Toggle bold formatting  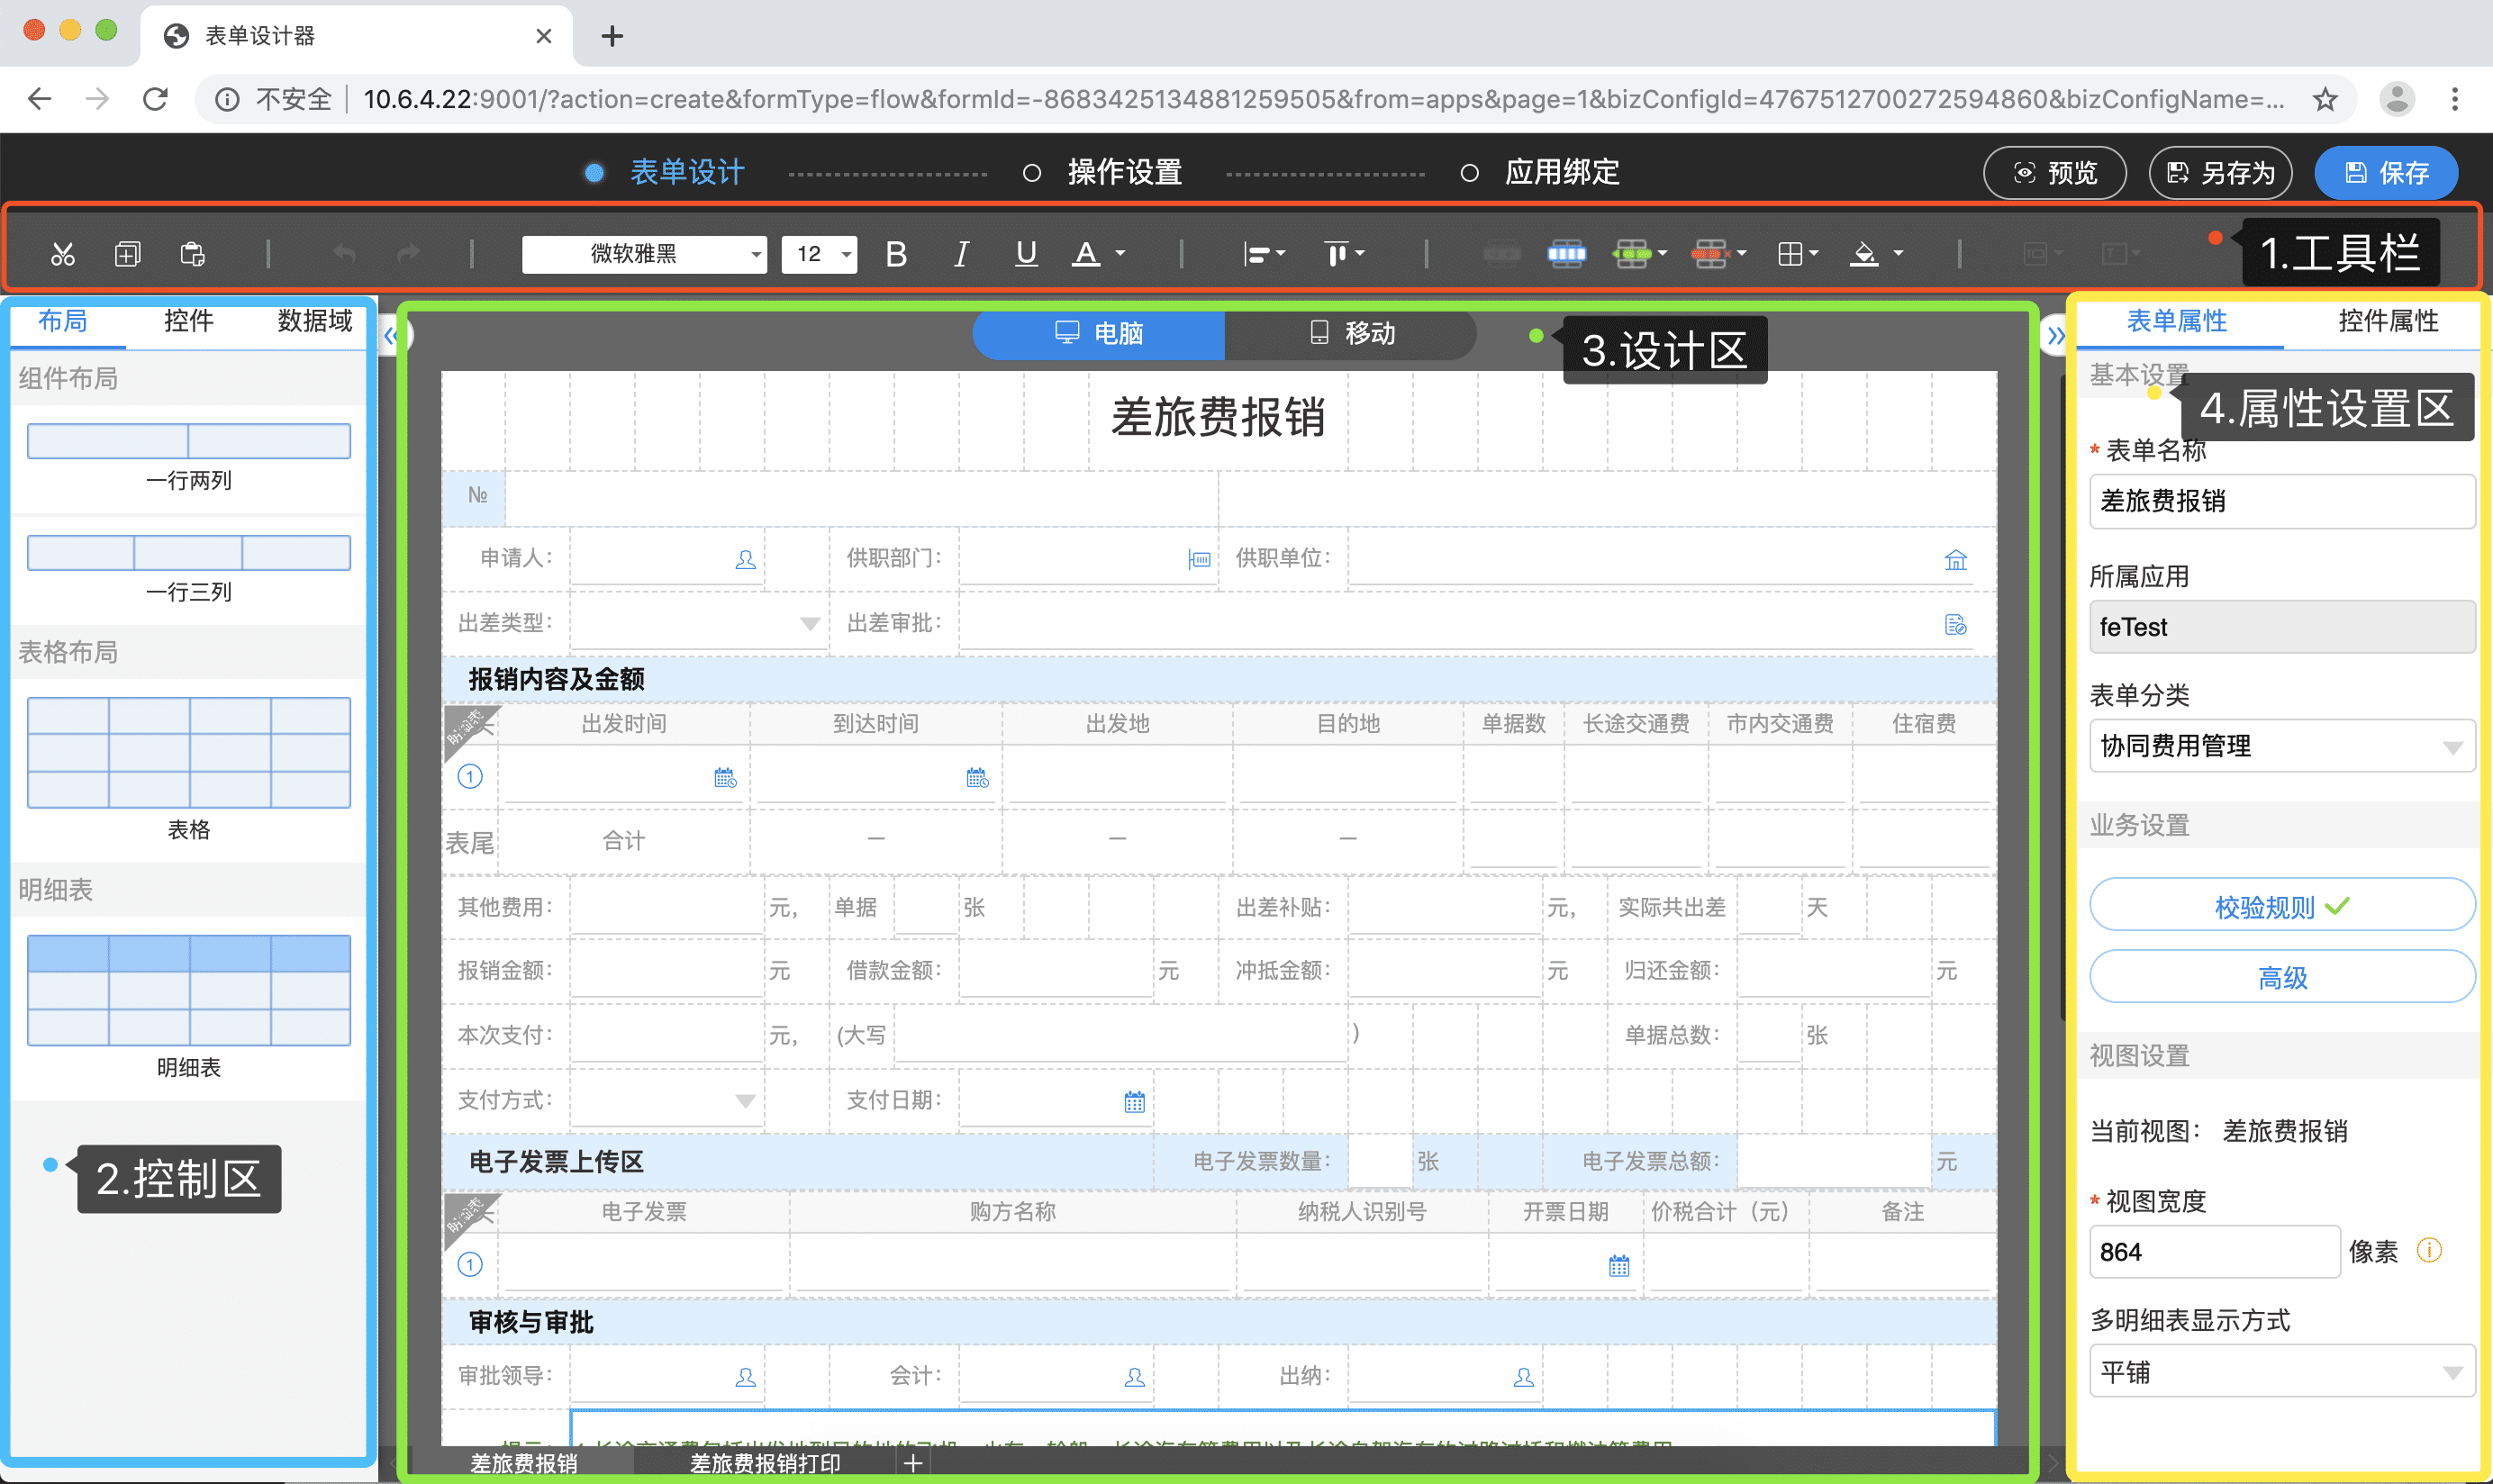click(896, 254)
